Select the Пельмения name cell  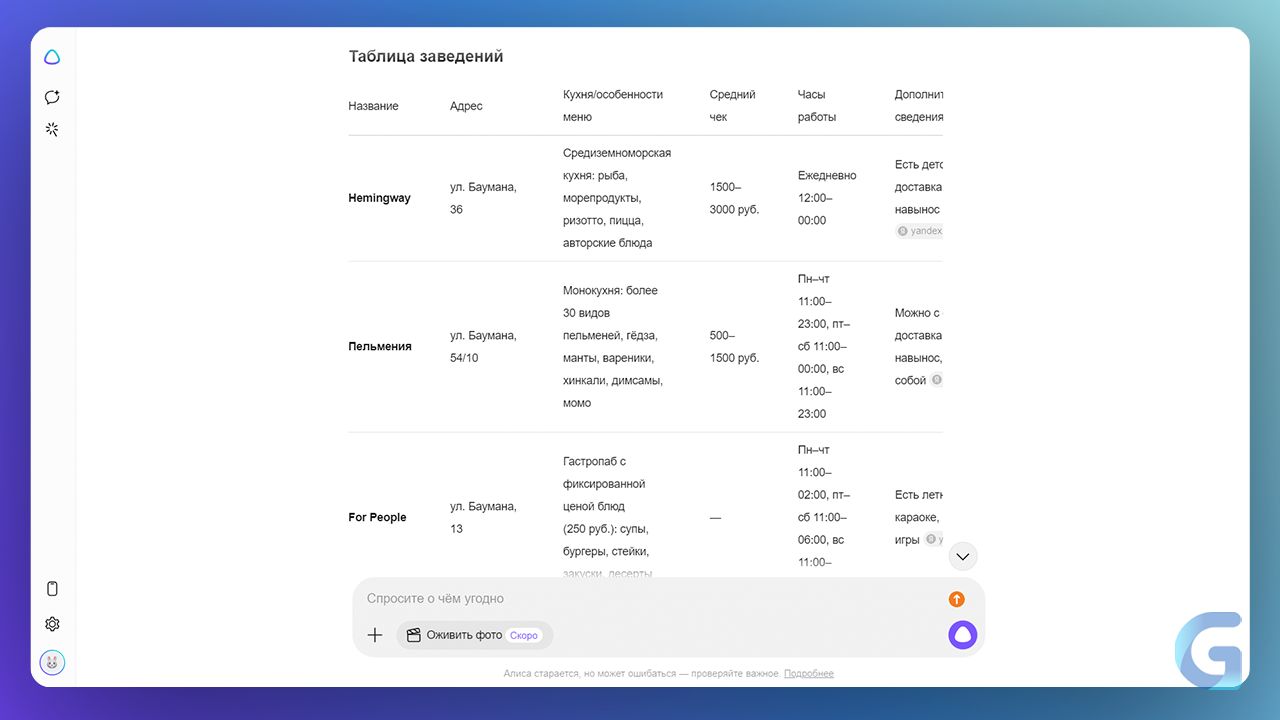tap(380, 346)
